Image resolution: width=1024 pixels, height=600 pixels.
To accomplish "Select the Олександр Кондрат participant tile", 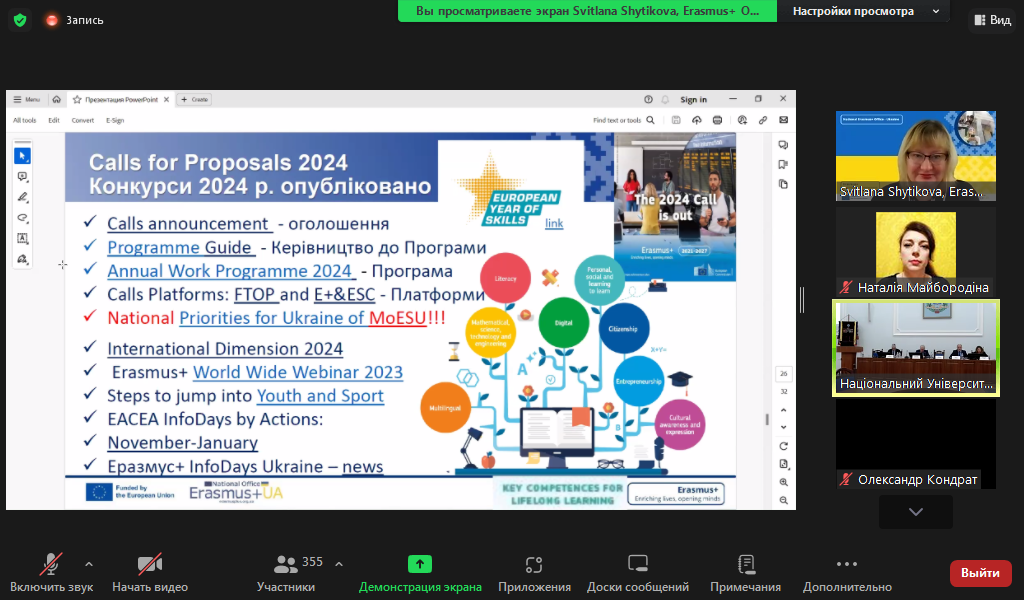I will (916, 444).
